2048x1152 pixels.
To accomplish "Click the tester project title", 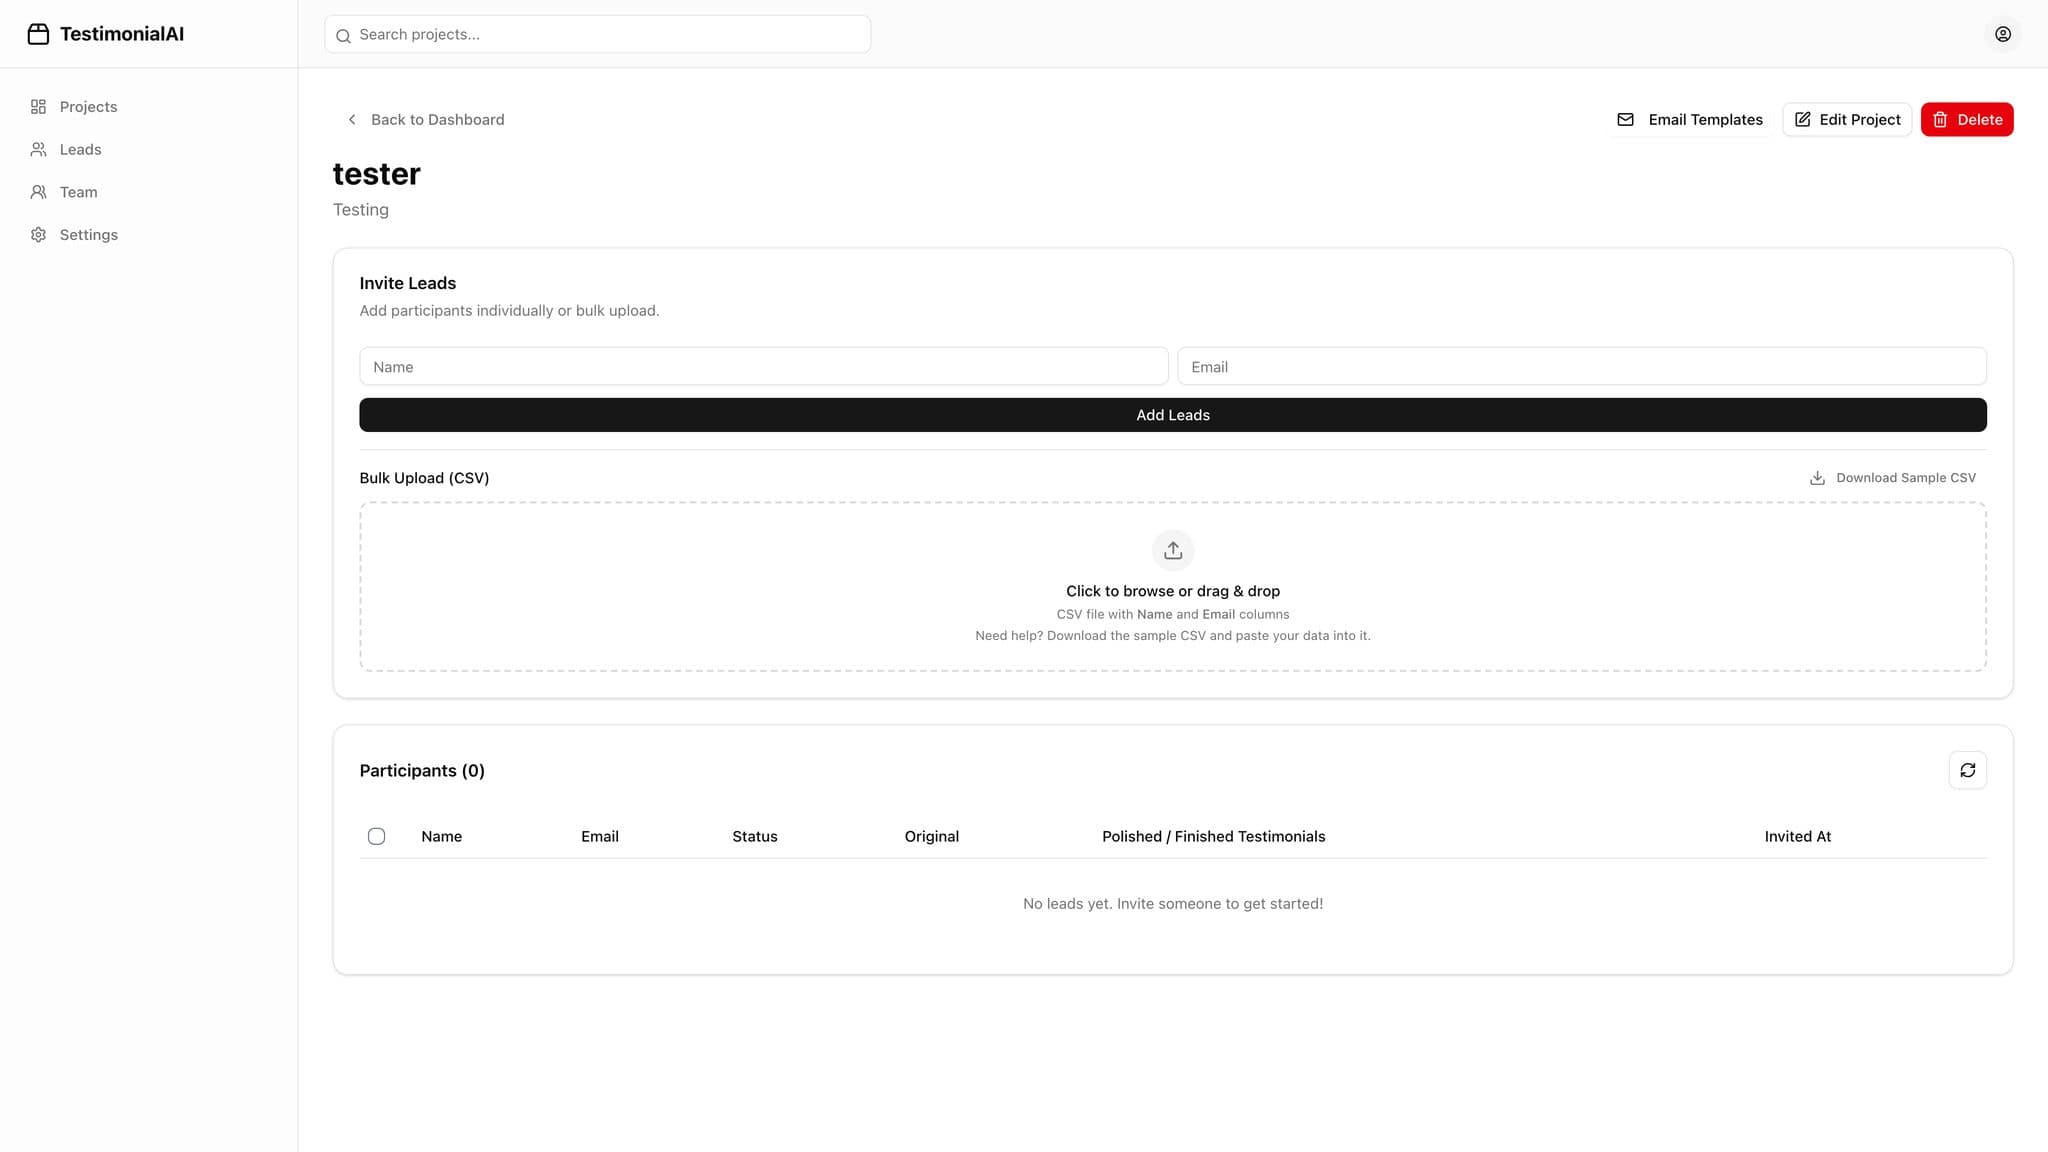I will tap(377, 174).
